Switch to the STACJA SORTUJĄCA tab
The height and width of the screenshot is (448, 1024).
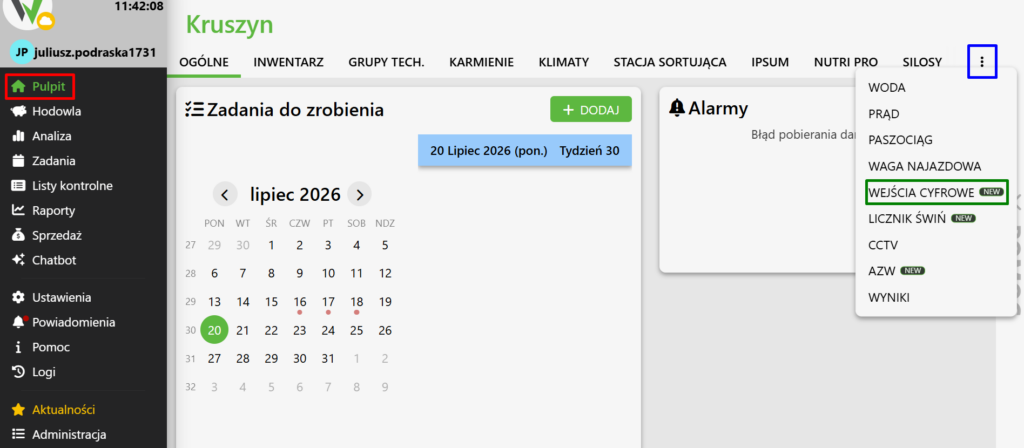670,63
